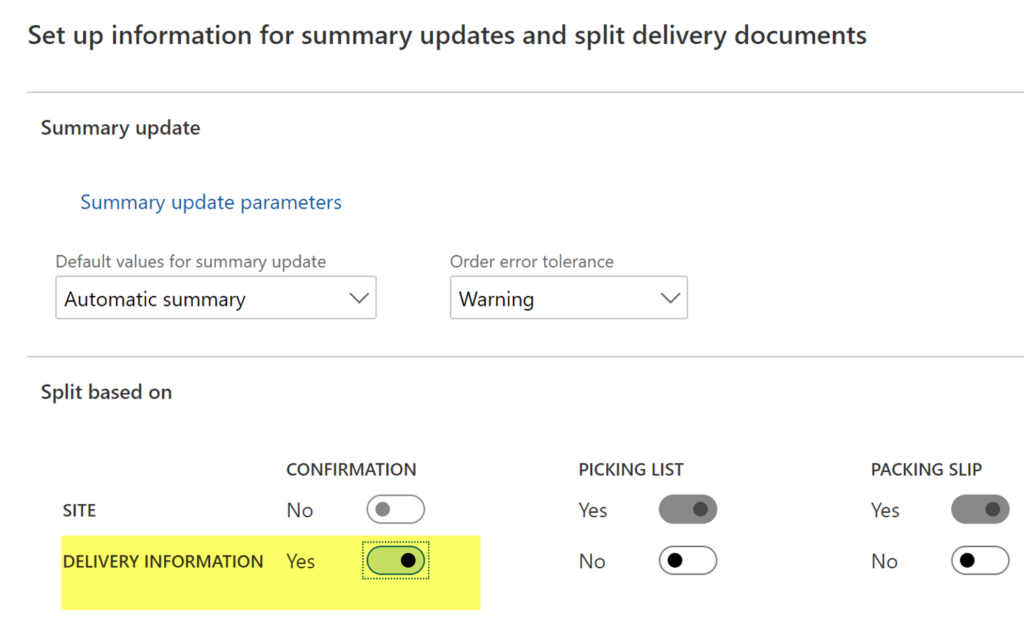This screenshot has height=622, width=1024.
Task: Select the CONFIRMATION column header
Action: pos(351,469)
